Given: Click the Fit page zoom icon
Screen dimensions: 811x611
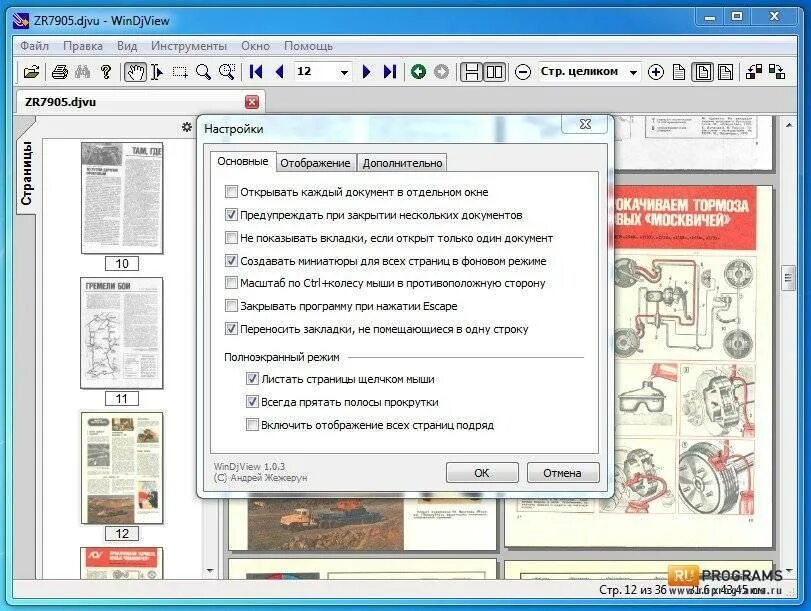Looking at the screenshot, I should tap(702, 71).
